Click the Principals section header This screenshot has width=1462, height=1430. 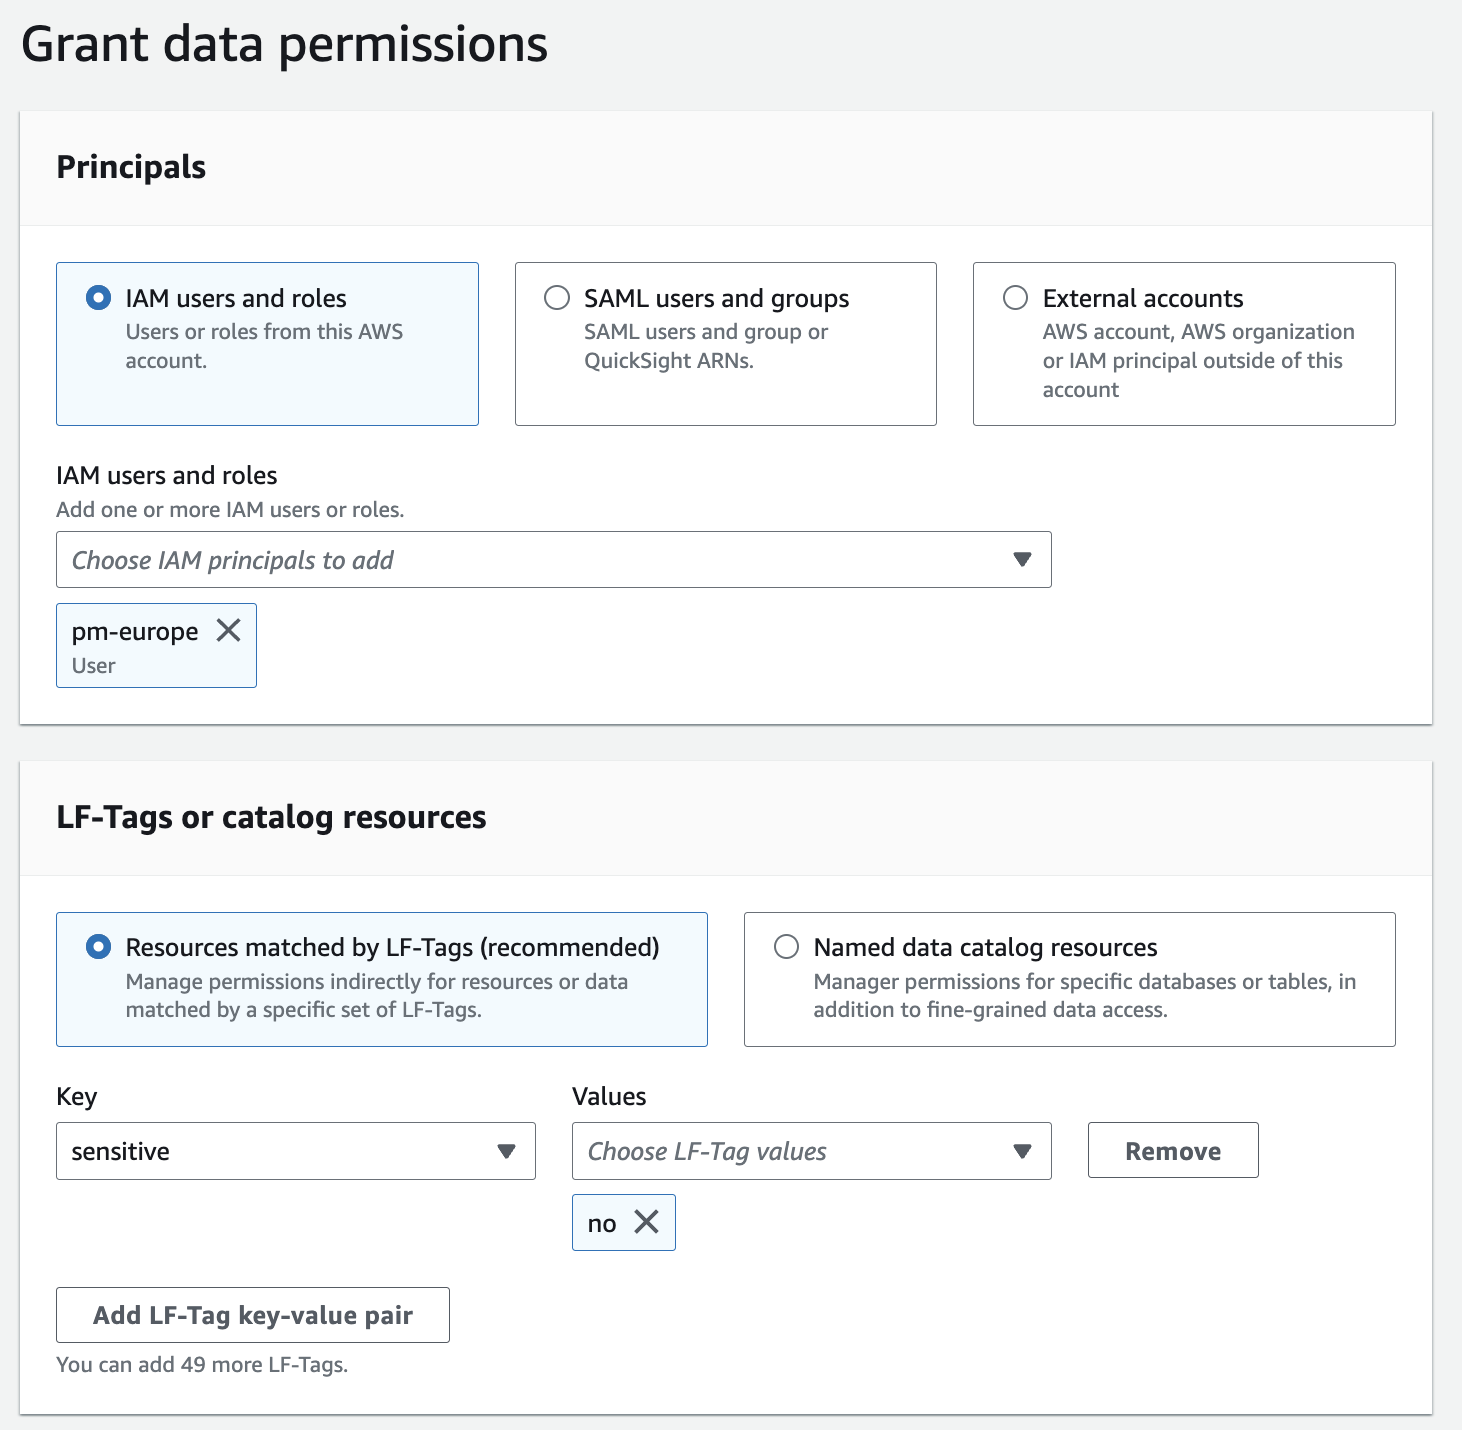pyautogui.click(x=131, y=167)
